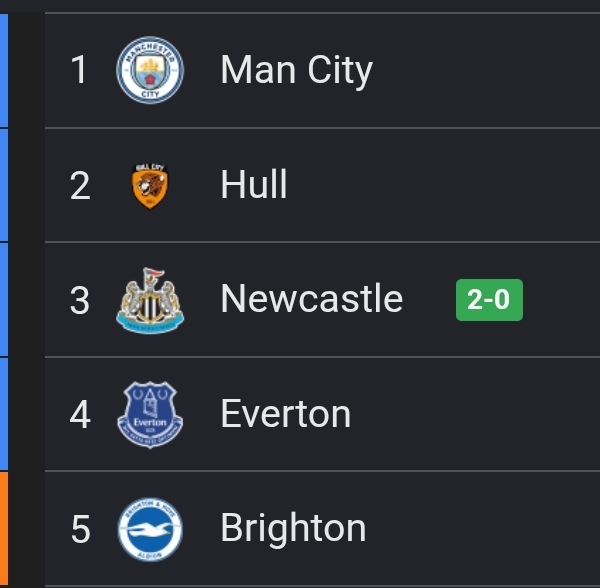Click the blue qualification bar beside Hull

click(4, 185)
